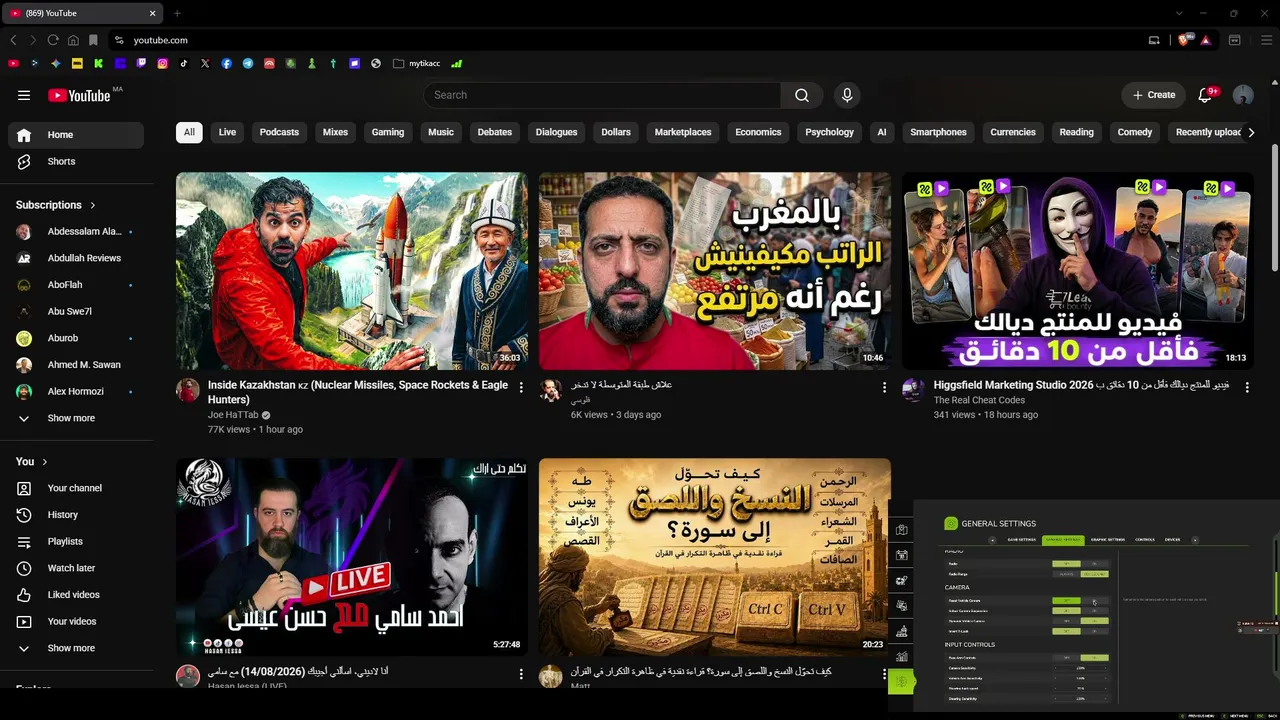Open the Facebook bookmark

pyautogui.click(x=227, y=63)
